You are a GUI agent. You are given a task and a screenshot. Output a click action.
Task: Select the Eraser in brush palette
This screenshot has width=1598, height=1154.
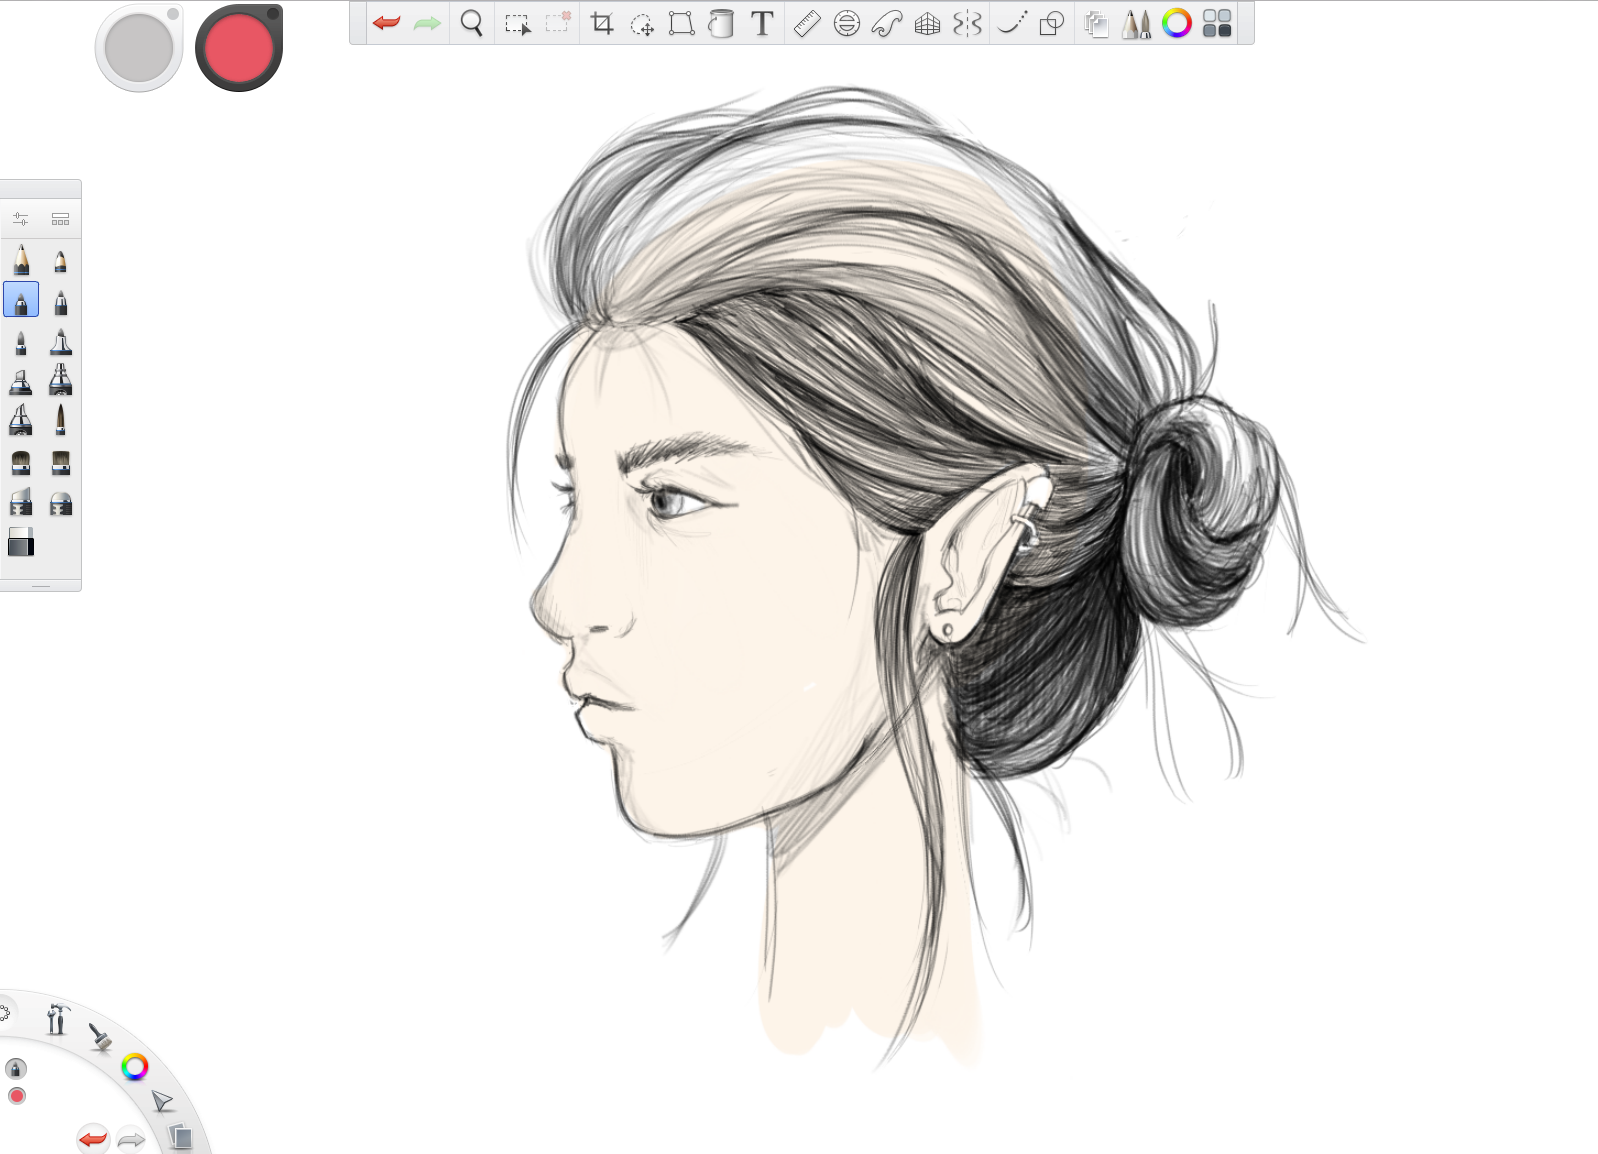click(21, 542)
